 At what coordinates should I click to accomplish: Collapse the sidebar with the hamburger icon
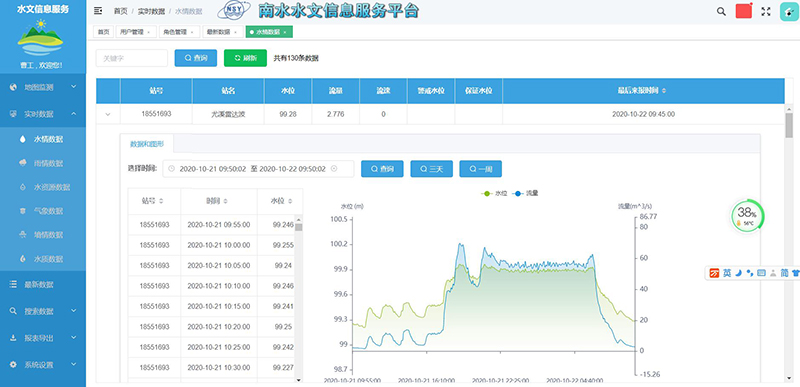[98, 11]
